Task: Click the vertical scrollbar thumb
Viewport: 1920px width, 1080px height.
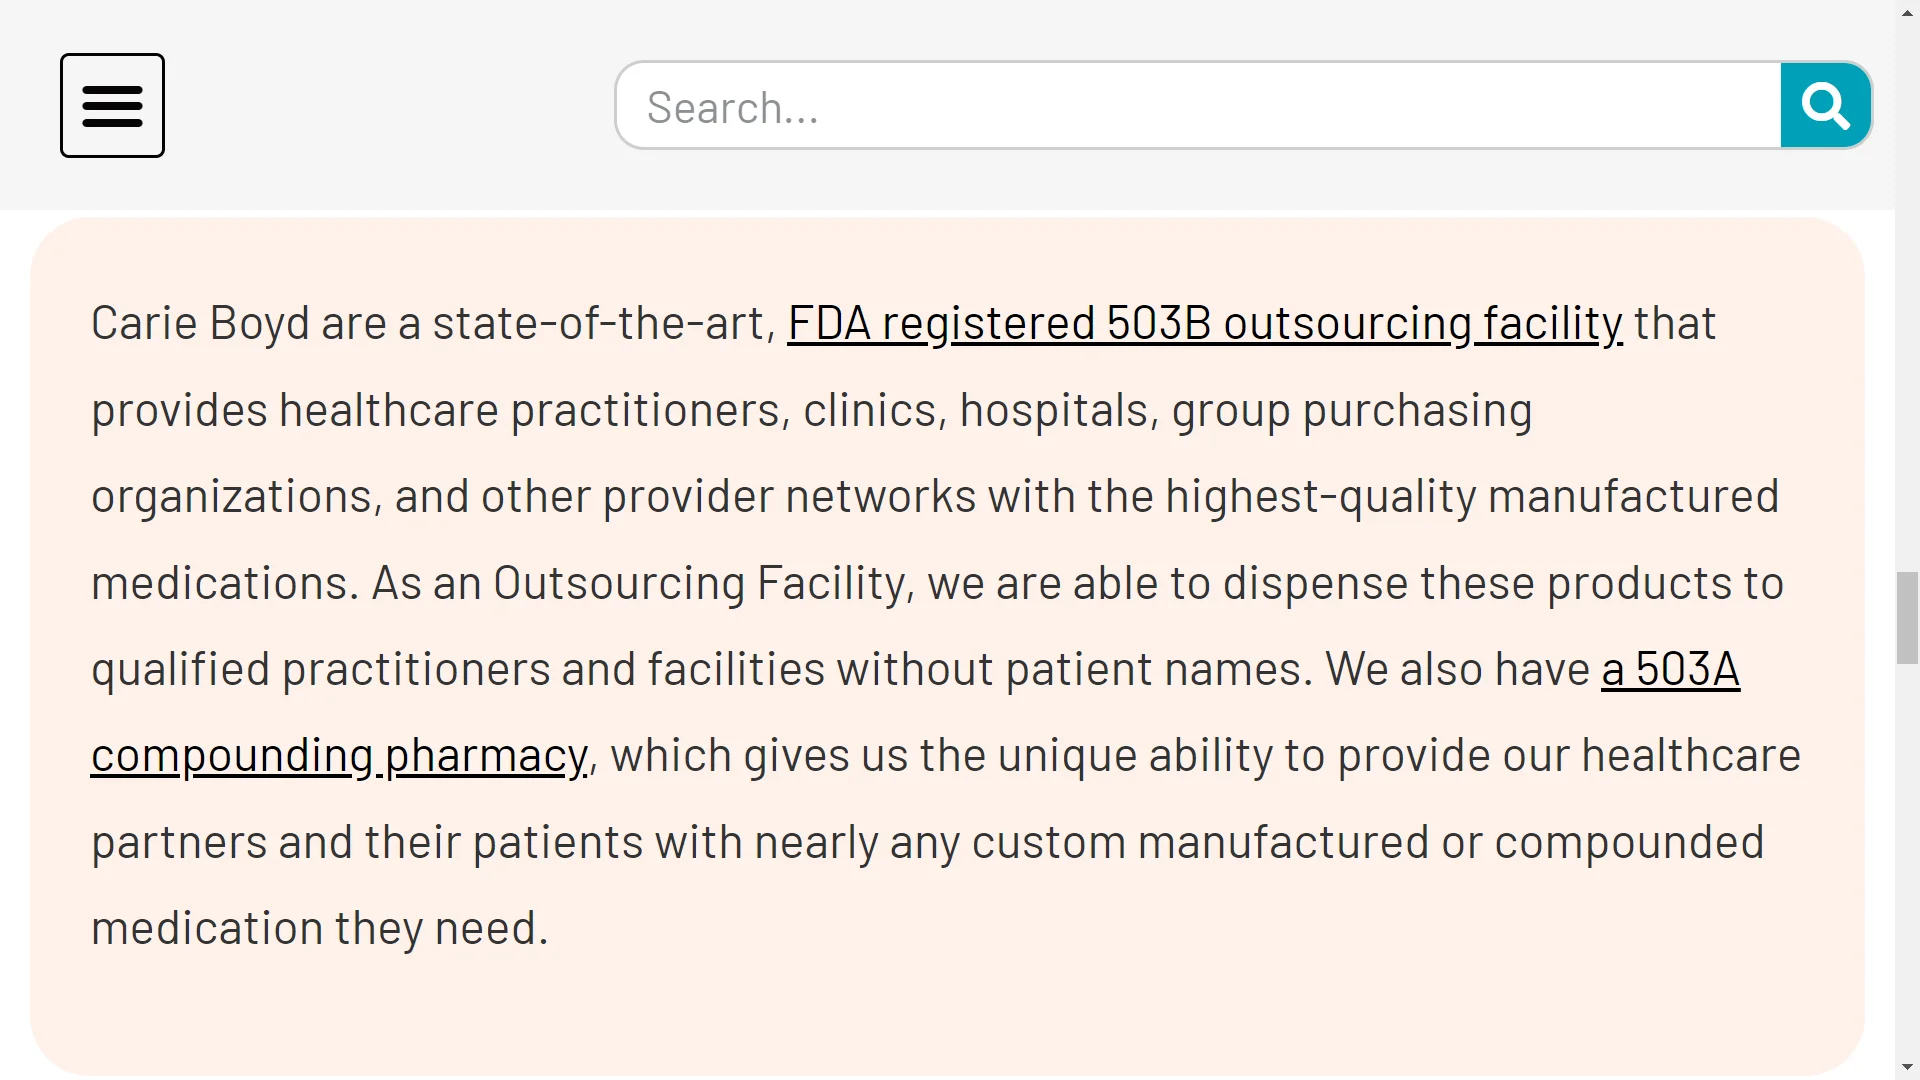Action: 1907,617
